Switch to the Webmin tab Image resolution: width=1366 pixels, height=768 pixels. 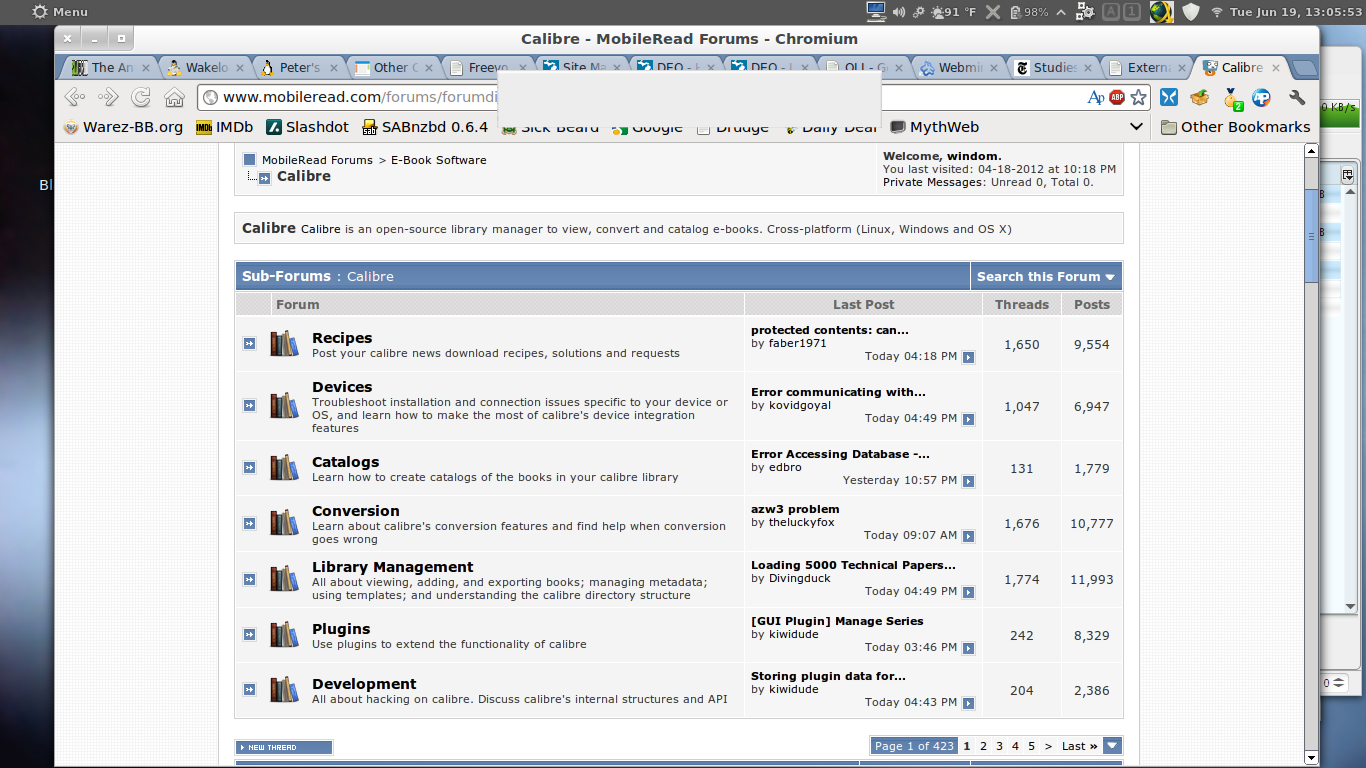[x=958, y=68]
